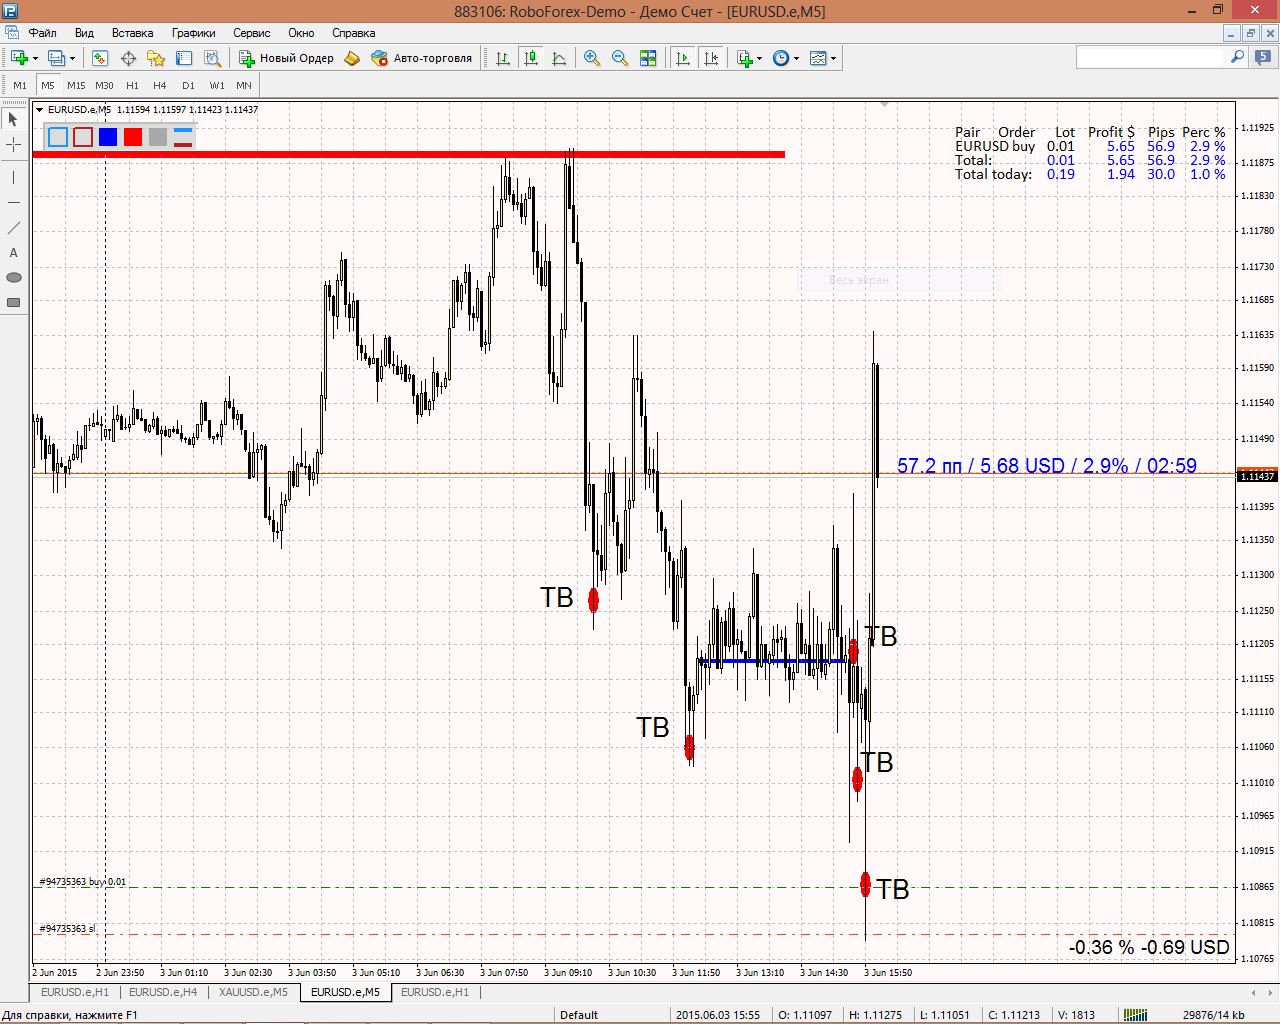
Task: Expand the EURUSD.e,M5 chart title arrow
Action: (40, 110)
